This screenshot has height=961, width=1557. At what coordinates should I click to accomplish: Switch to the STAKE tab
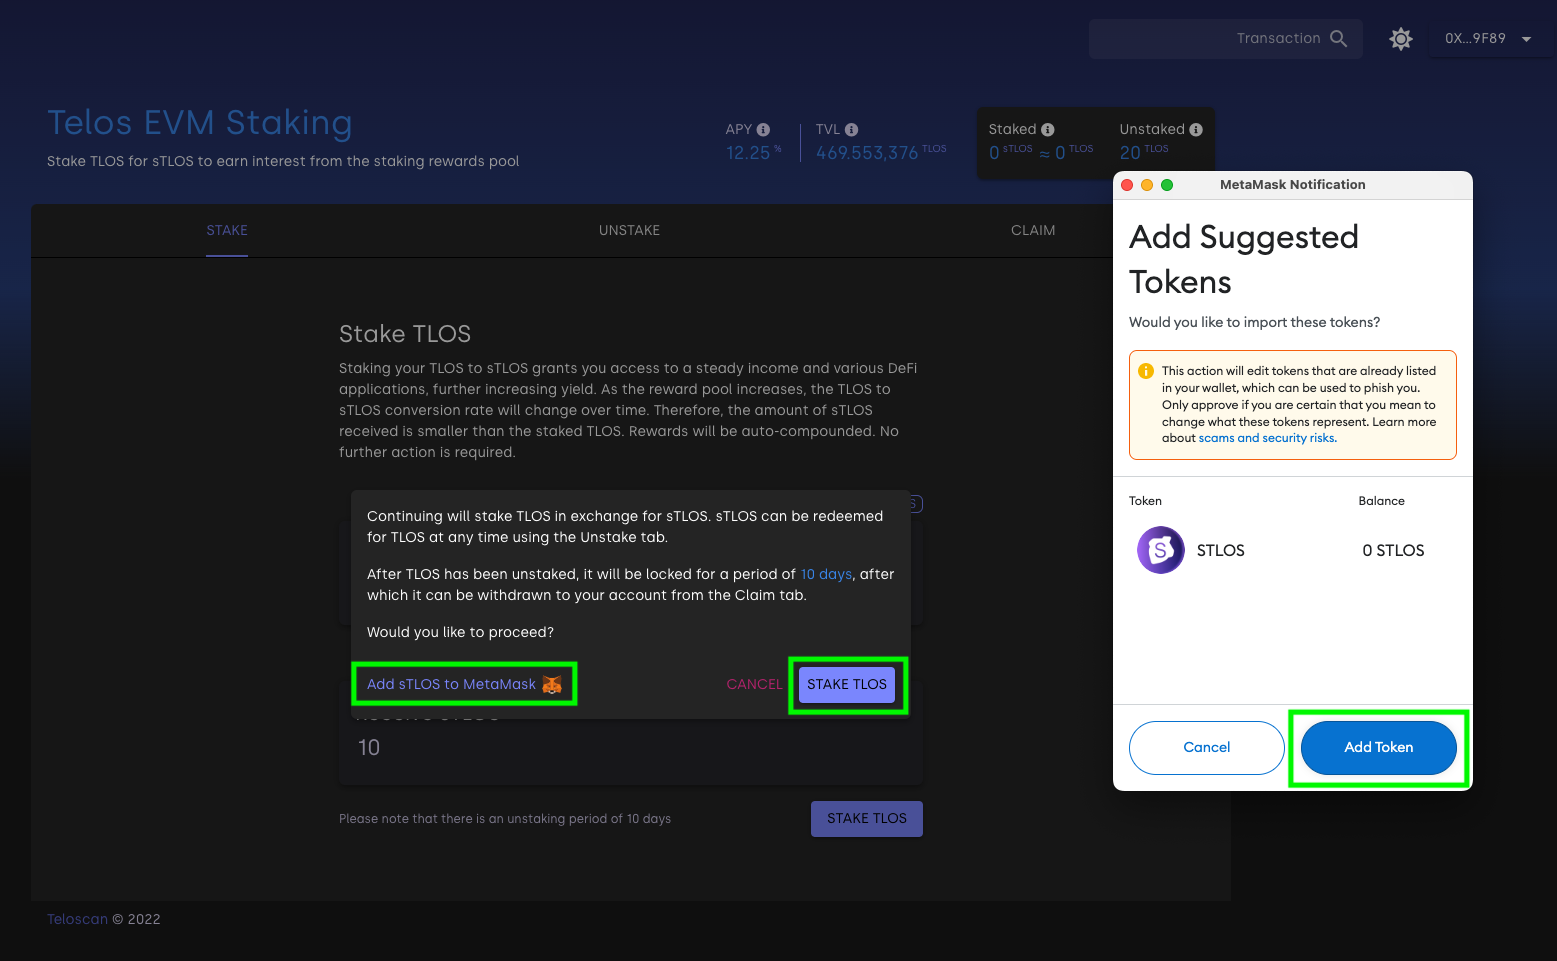(227, 231)
